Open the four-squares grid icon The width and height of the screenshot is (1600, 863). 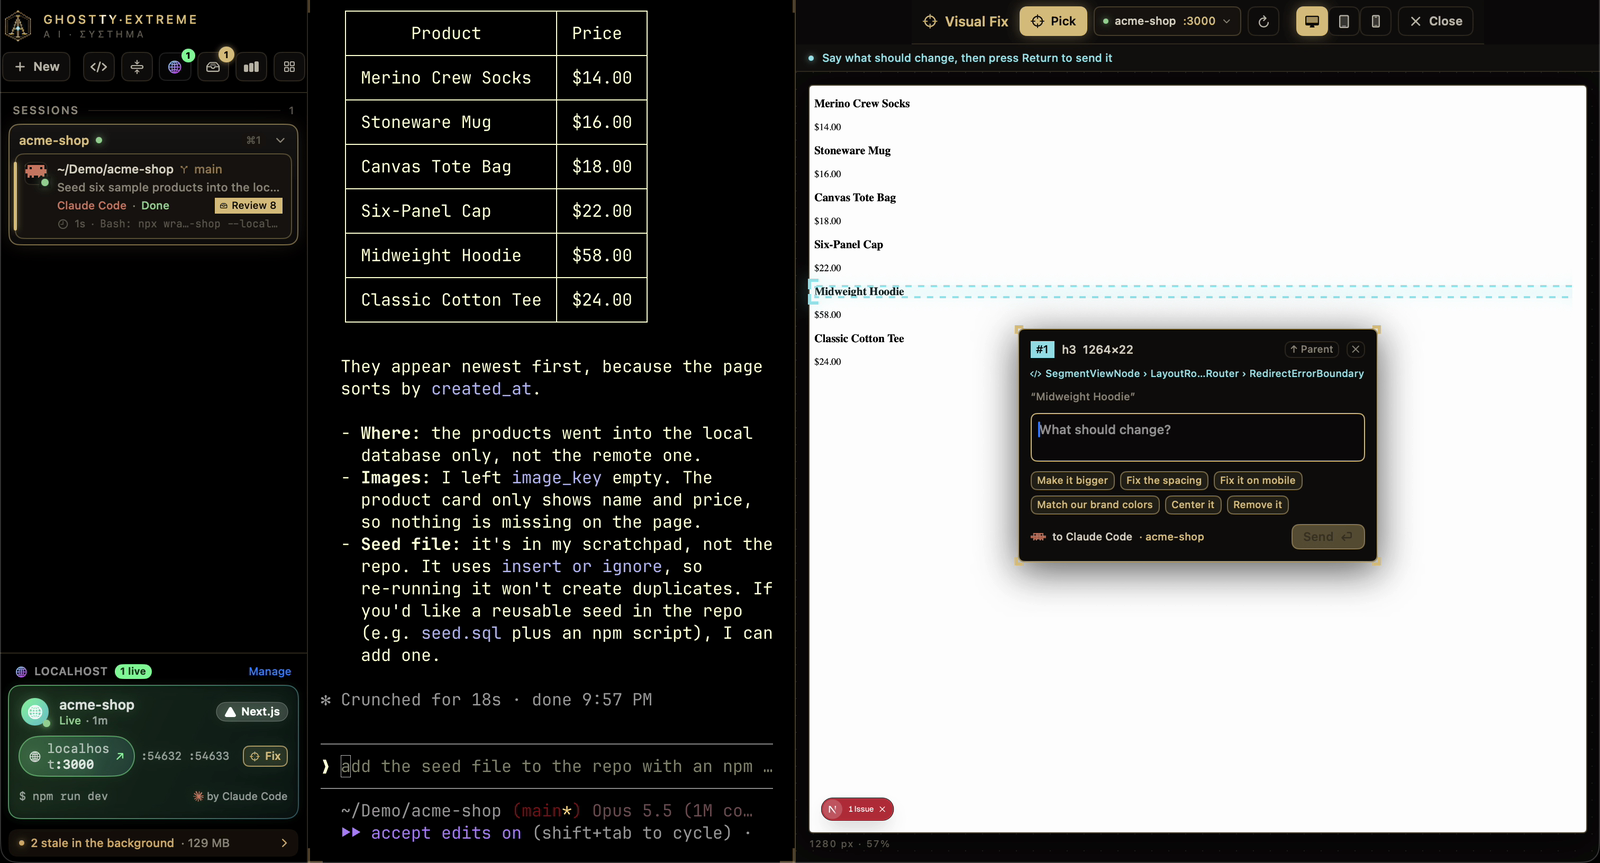(289, 67)
